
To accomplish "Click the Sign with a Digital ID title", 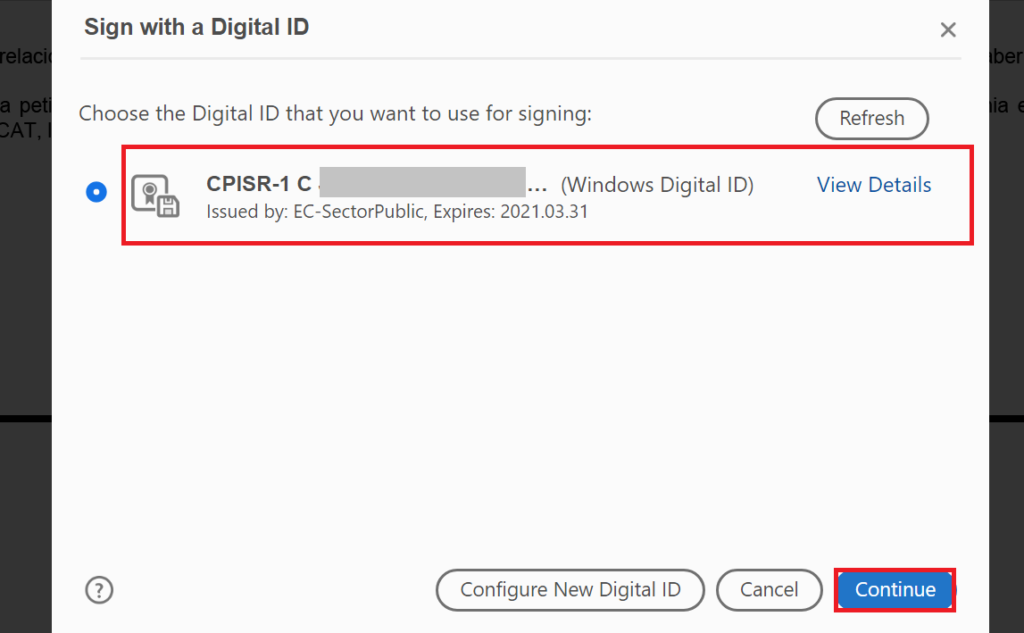I will tap(196, 27).
